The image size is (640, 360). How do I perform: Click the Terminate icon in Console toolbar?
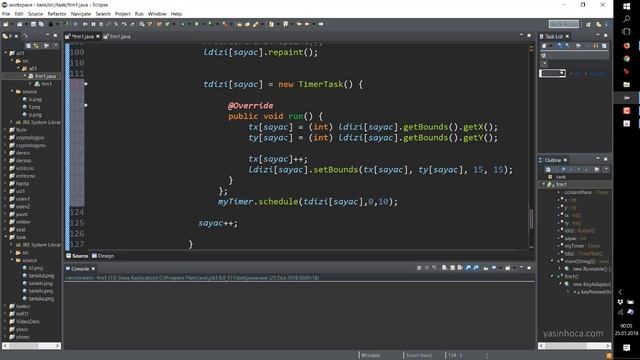419,268
